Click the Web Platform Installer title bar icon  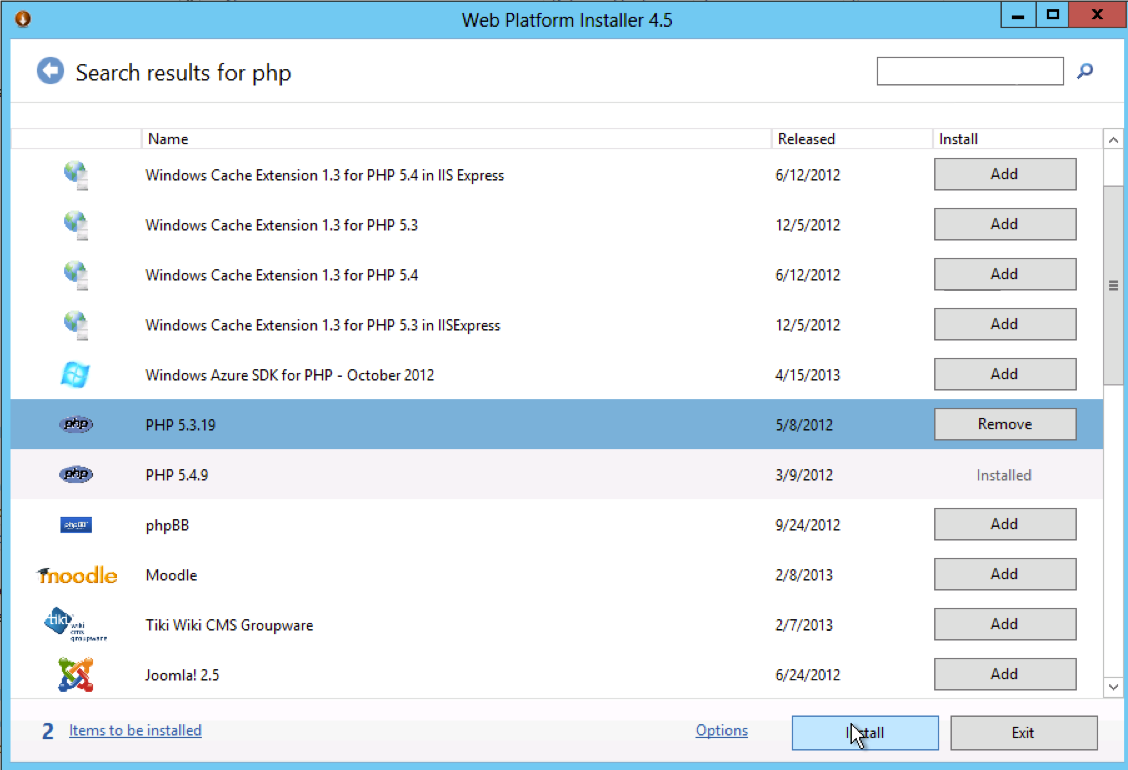tap(23, 19)
